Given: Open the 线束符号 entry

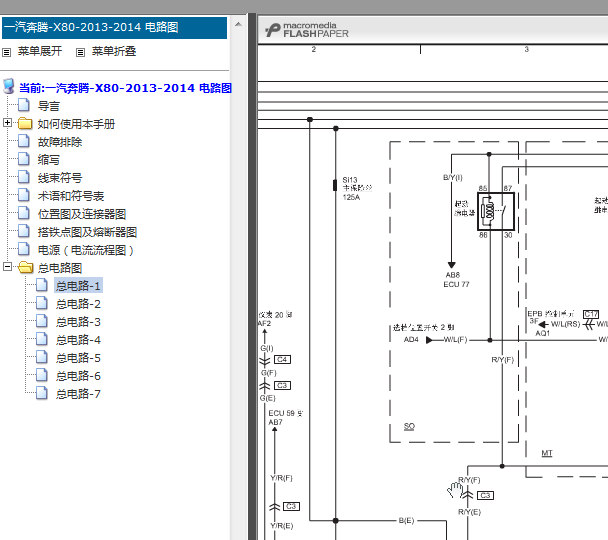Looking at the screenshot, I should pos(60,178).
